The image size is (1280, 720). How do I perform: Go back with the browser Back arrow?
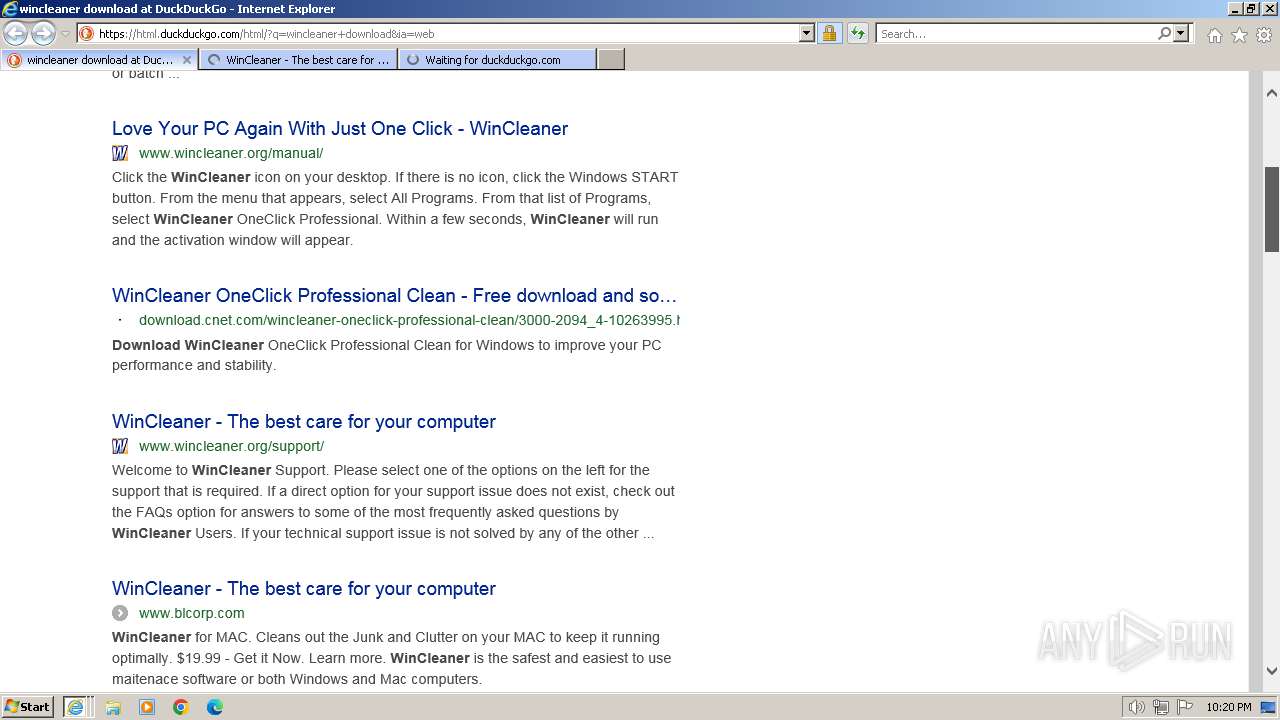[16, 34]
